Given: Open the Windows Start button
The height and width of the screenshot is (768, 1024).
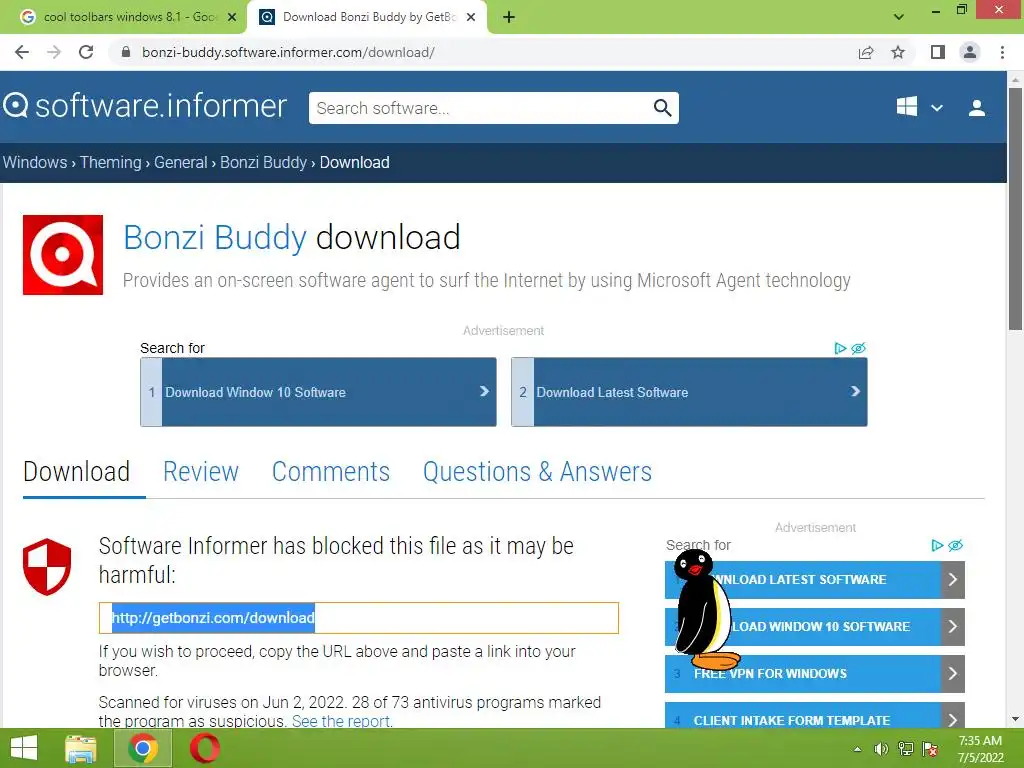Looking at the screenshot, I should pyautogui.click(x=24, y=748).
